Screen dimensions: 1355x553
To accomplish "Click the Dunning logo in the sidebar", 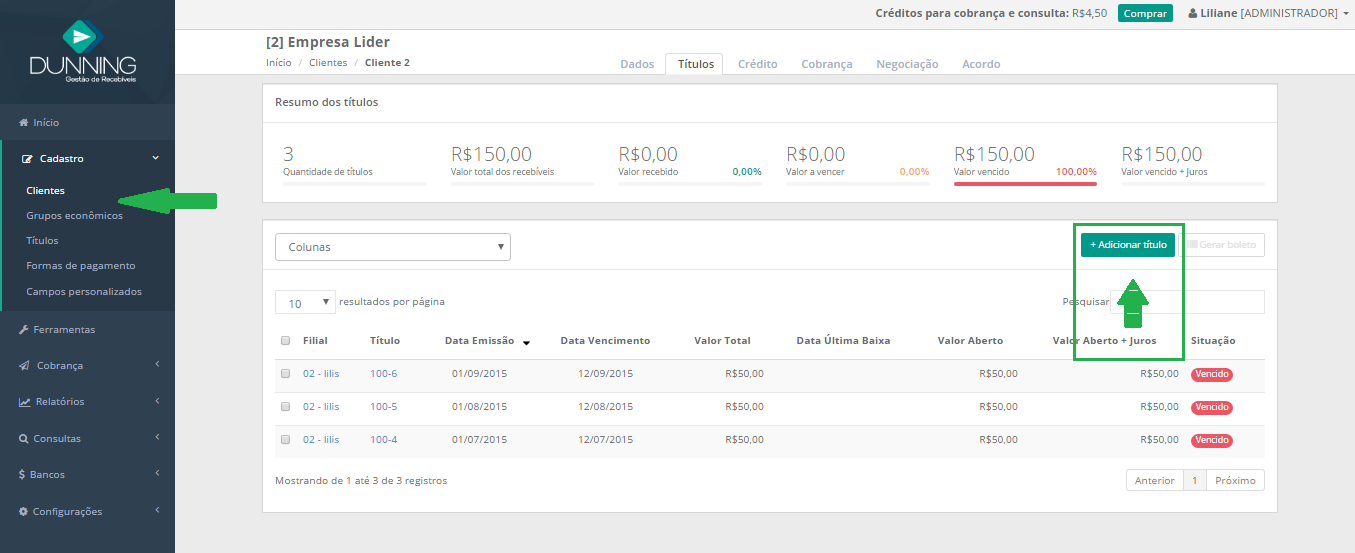I will (x=85, y=51).
